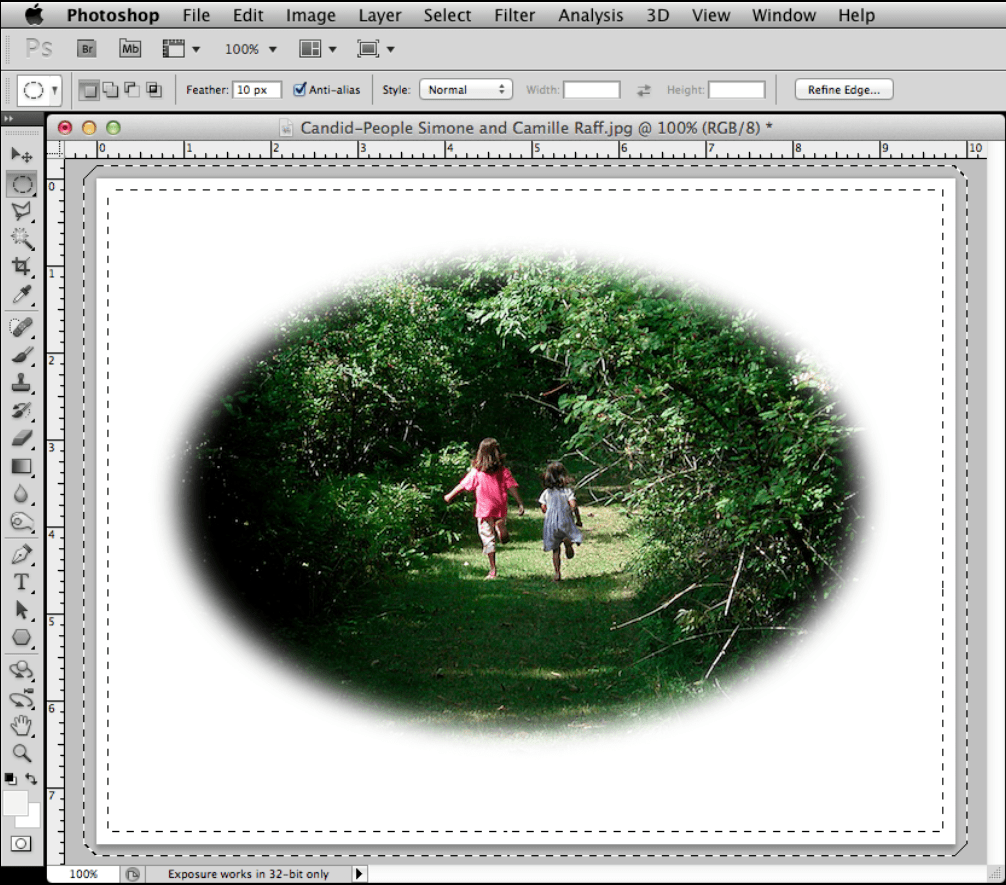Screen dimensions: 1006x885
Task: Click the Feather input field
Action: pos(257,90)
